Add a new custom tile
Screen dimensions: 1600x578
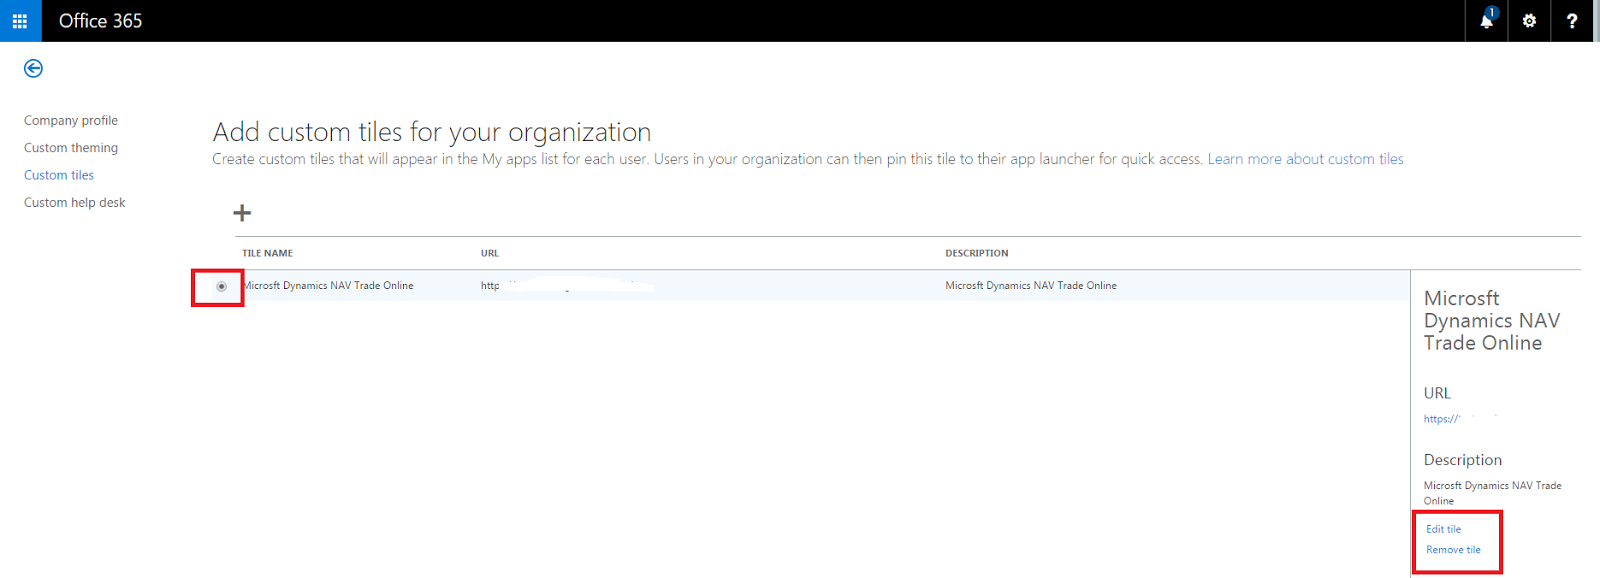point(242,213)
